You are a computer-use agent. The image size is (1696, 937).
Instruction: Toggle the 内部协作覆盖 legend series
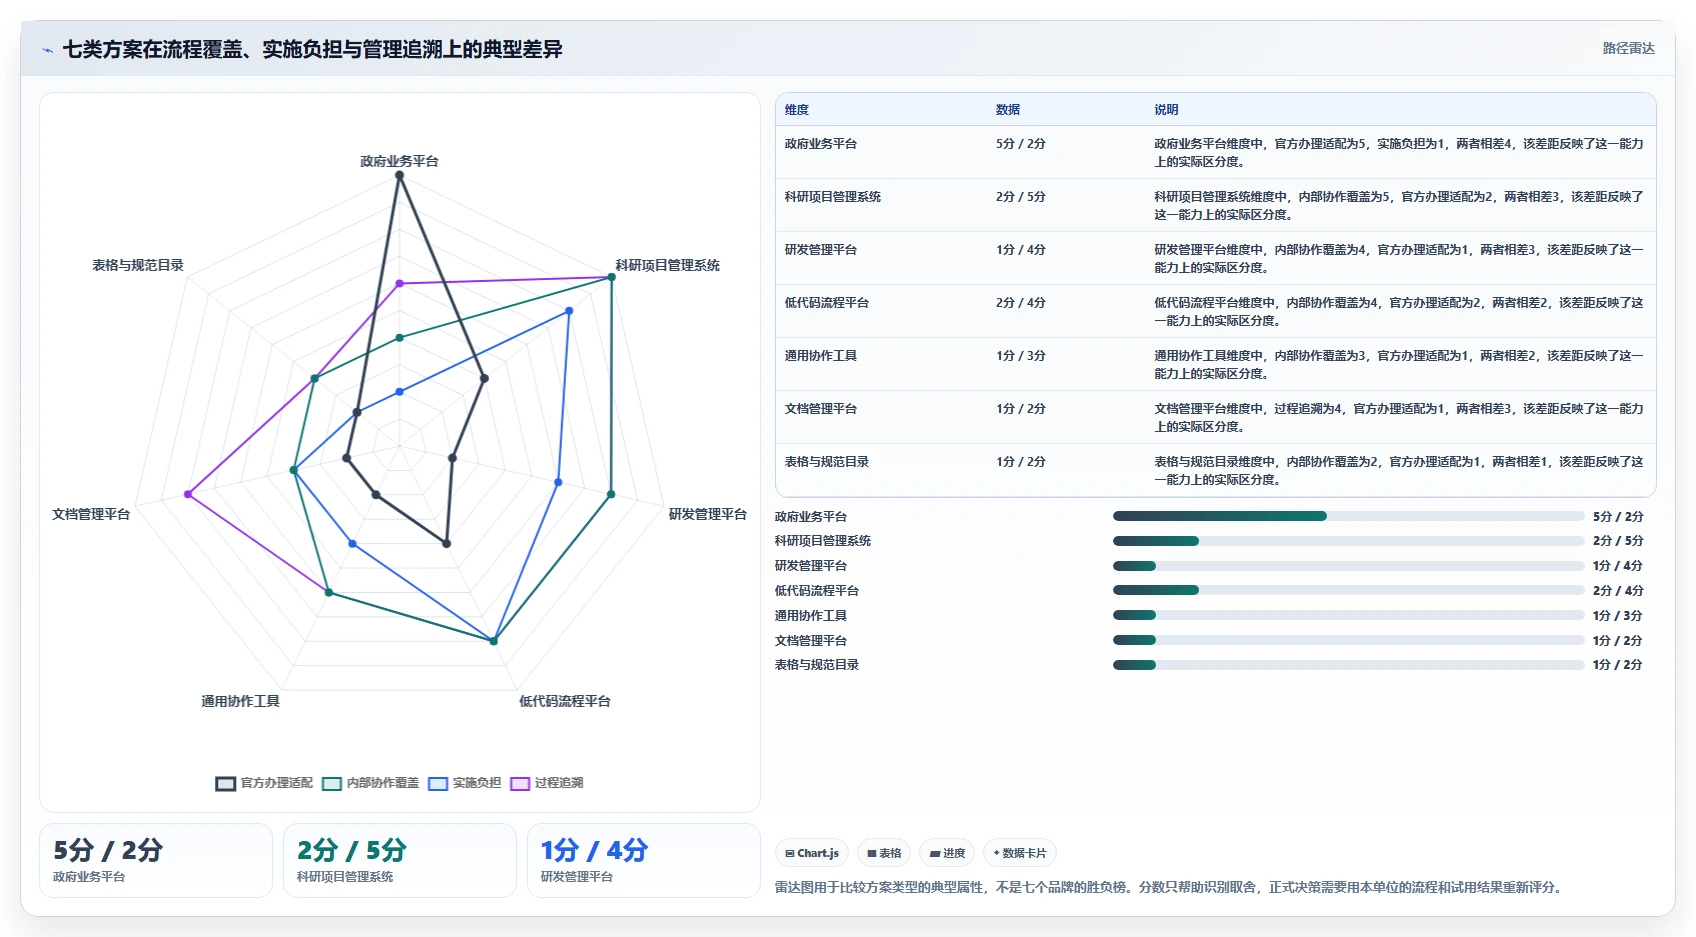370,783
